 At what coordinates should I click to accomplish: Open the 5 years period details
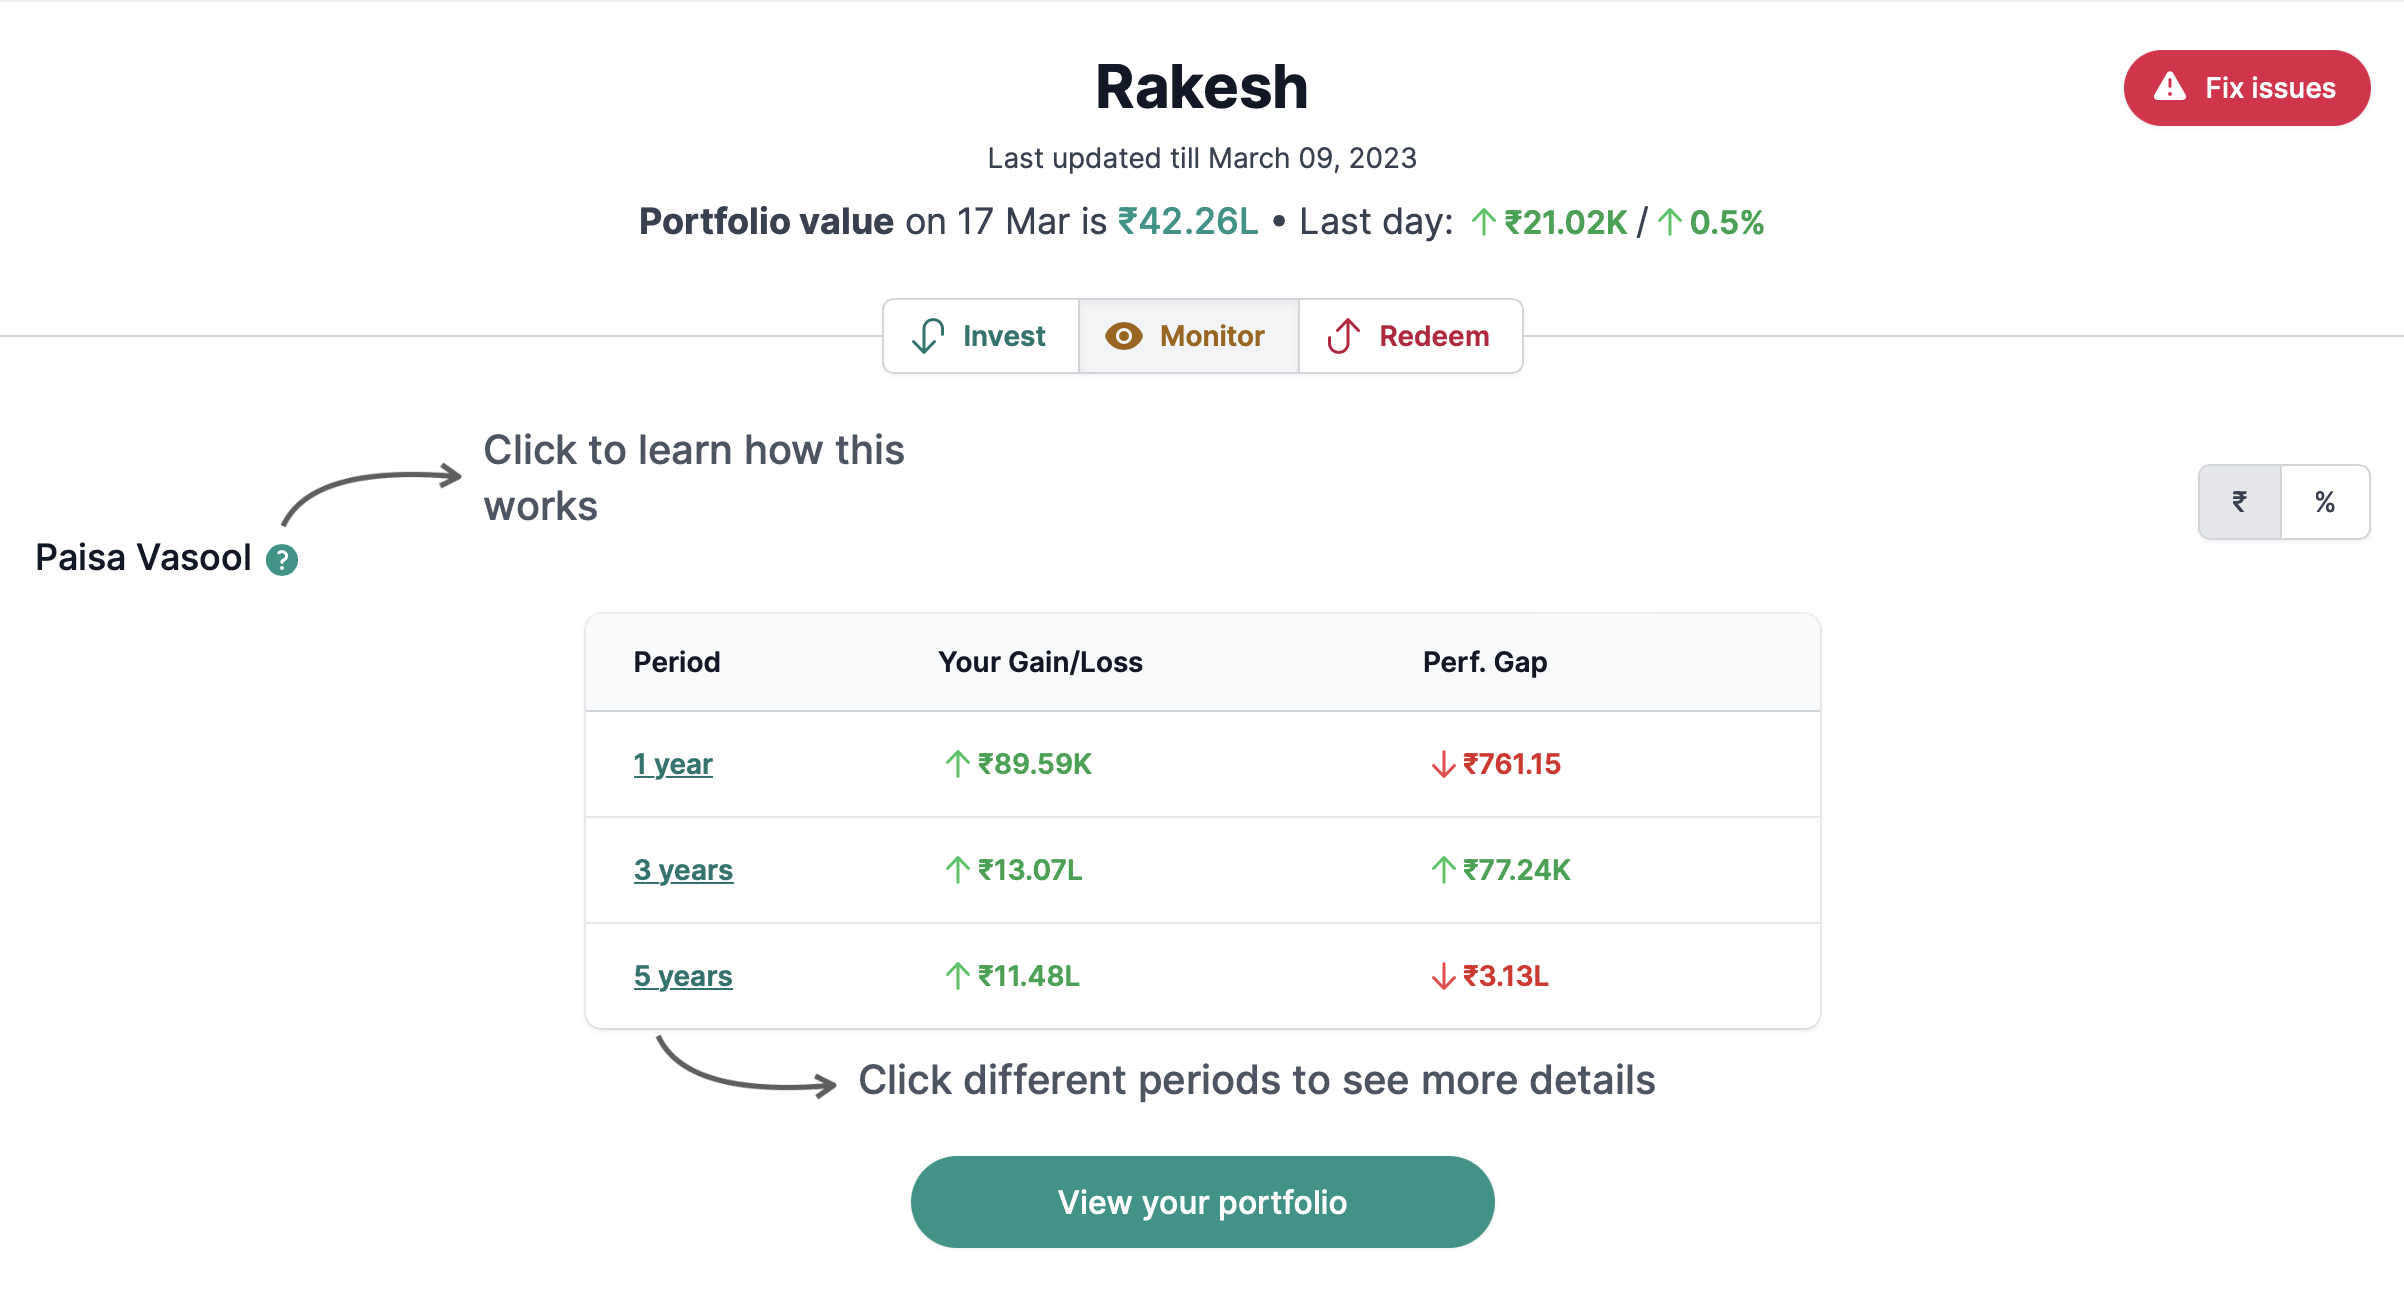683,976
